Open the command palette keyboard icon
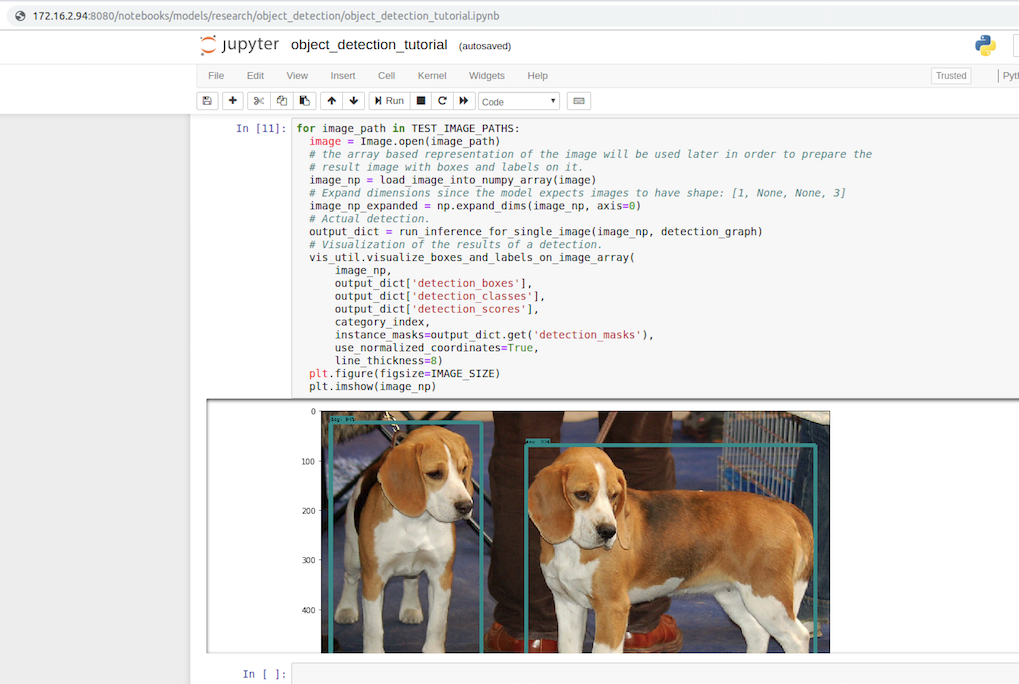This screenshot has height=684, width=1019. 578,100
